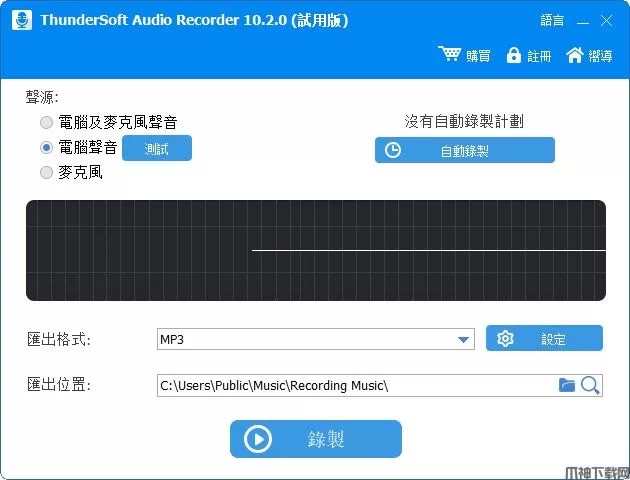Click the dropdown arrow of format list
The height and width of the screenshot is (480, 630).
463,340
